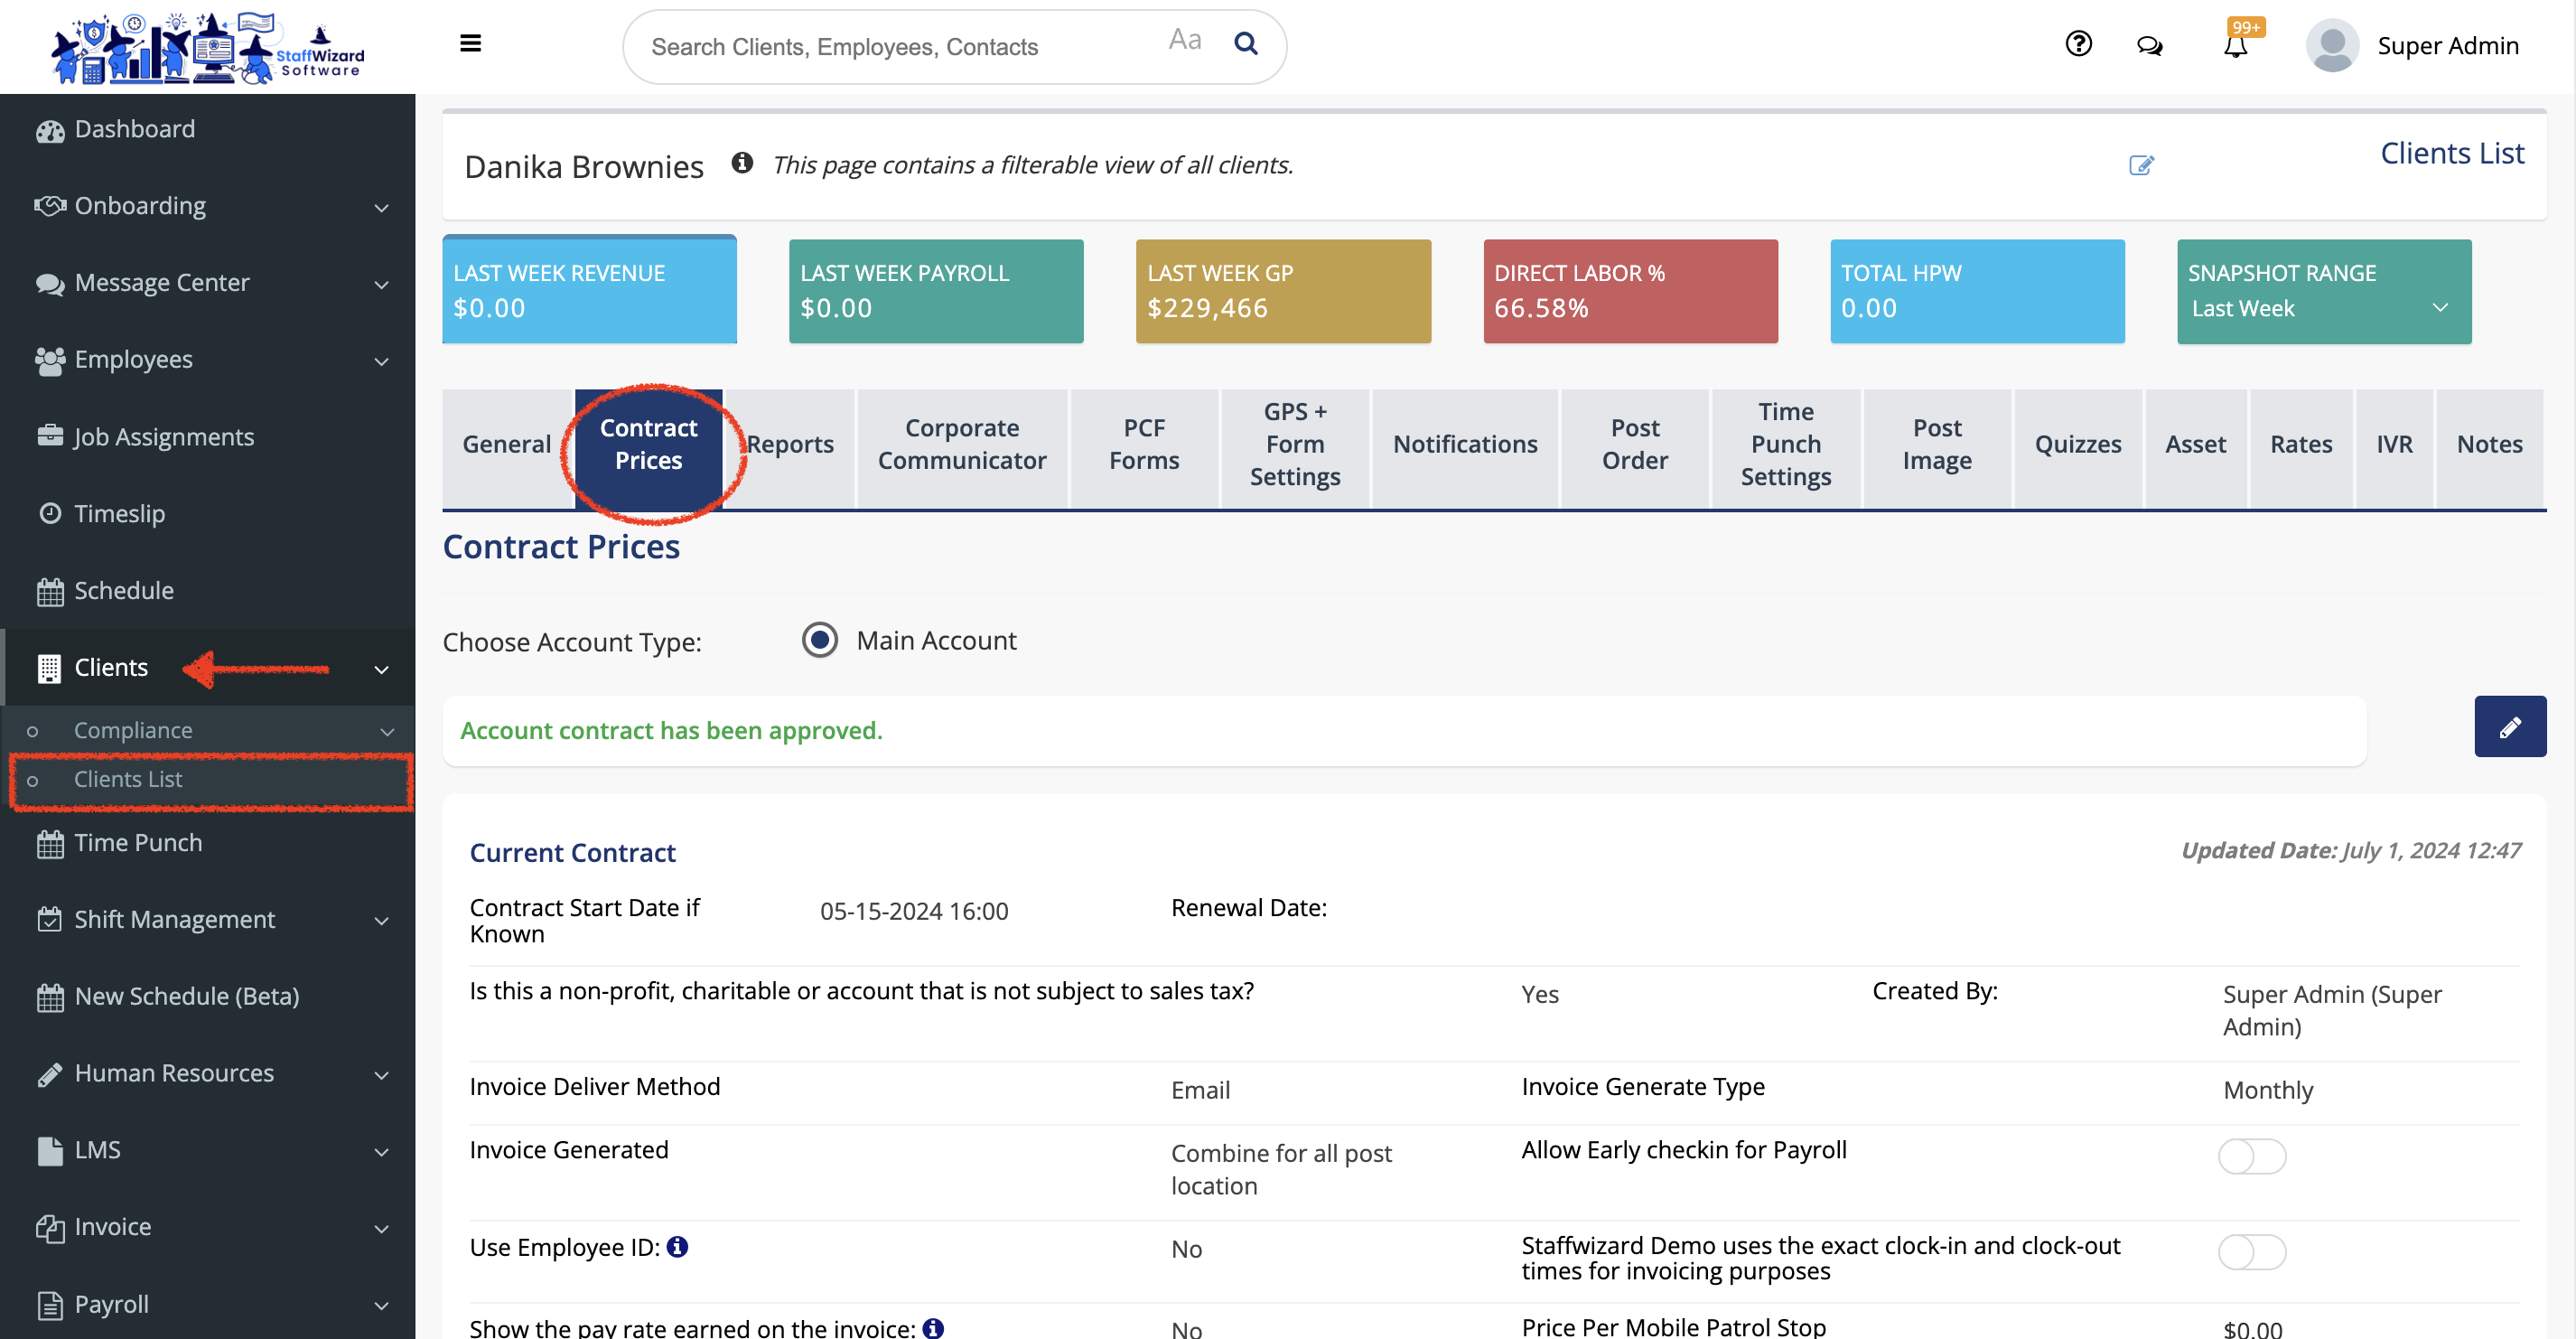Viewport: 2576px width, 1339px height.
Task: Click the edit client name icon
Action: click(x=2140, y=165)
